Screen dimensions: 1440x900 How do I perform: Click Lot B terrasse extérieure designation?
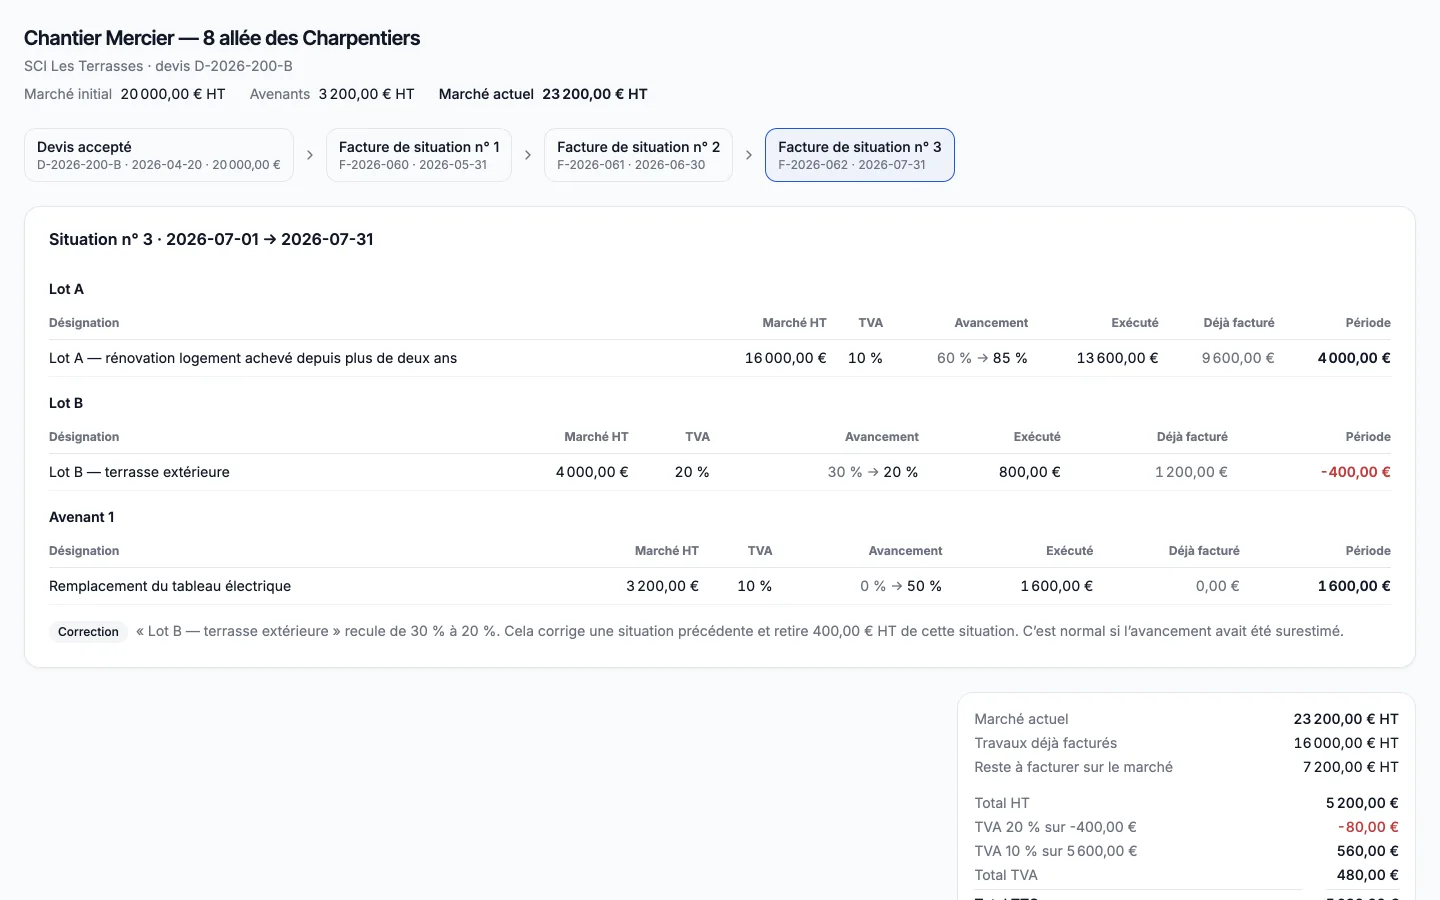(139, 472)
